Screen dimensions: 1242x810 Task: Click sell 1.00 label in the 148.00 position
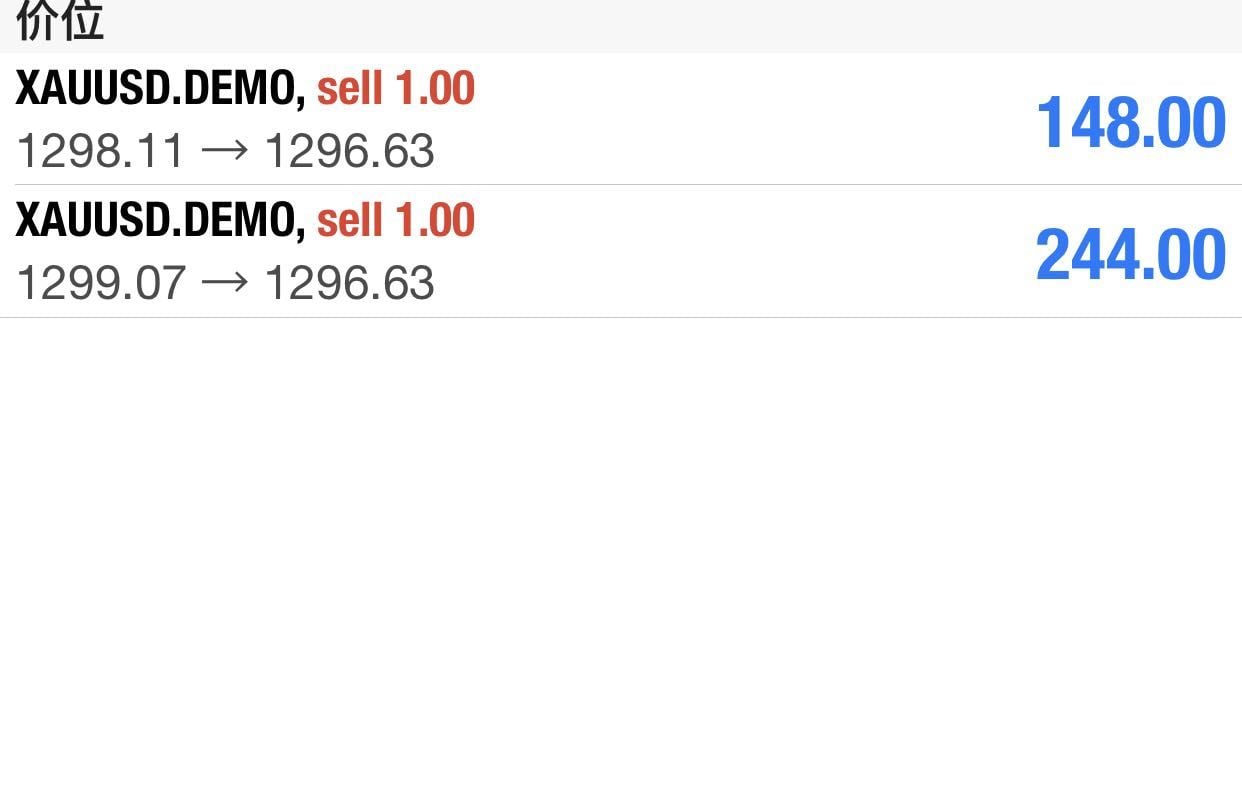(x=396, y=89)
